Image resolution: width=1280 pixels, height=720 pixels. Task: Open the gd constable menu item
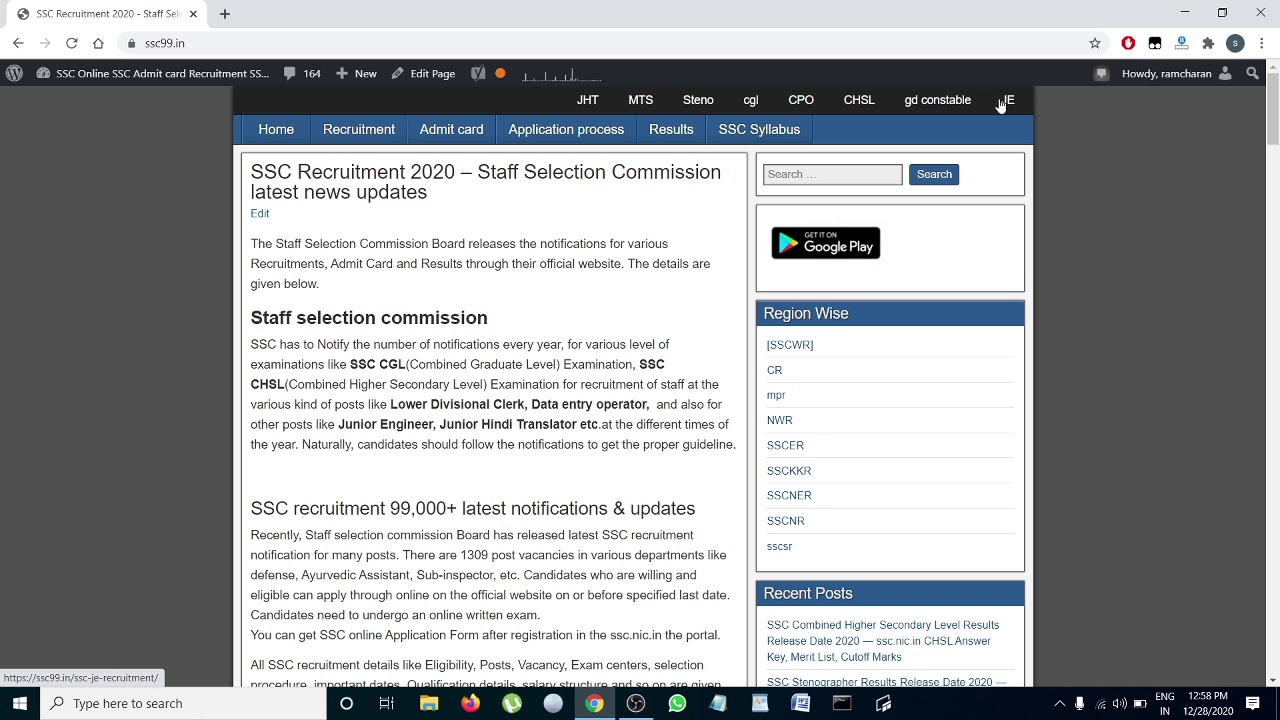point(938,100)
